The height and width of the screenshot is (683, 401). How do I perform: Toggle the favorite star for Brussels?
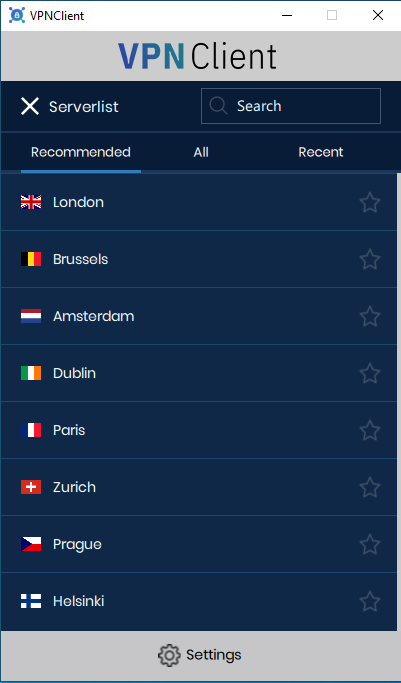point(370,259)
